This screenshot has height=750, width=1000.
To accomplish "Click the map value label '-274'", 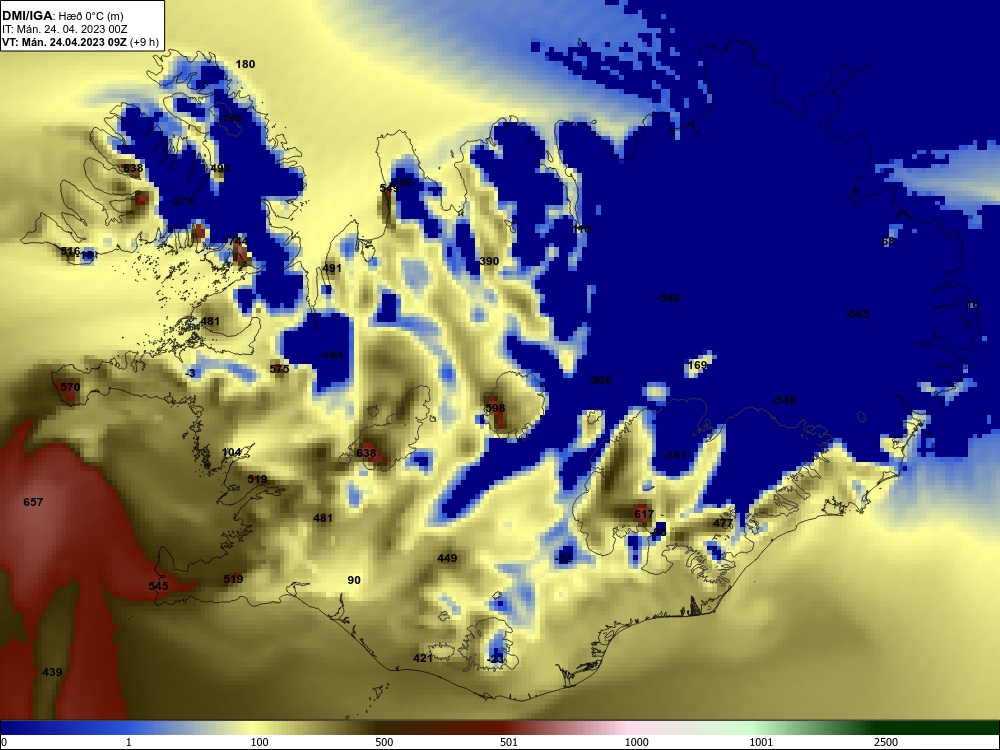I will (182, 202).
